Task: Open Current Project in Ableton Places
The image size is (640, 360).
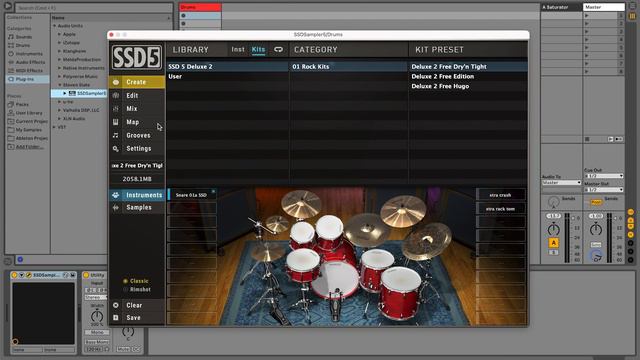Action: pyautogui.click(x=28, y=121)
